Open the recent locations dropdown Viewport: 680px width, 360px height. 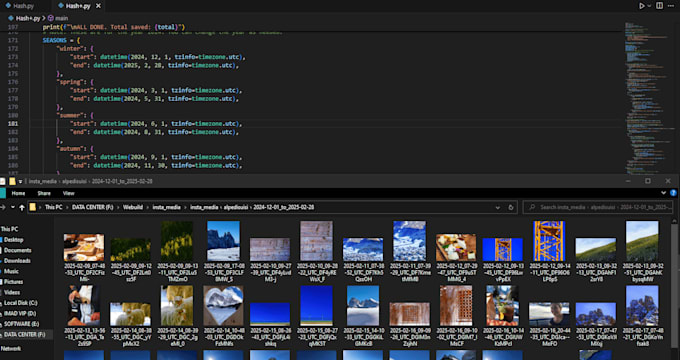(13, 207)
